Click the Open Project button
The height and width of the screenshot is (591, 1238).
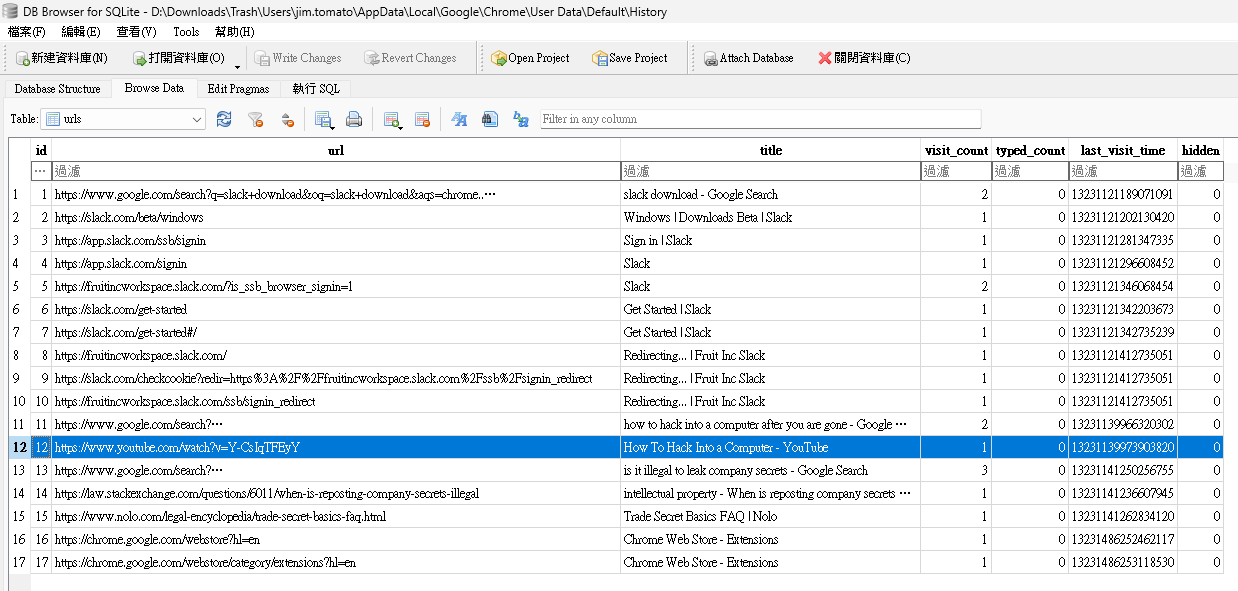tap(531, 58)
